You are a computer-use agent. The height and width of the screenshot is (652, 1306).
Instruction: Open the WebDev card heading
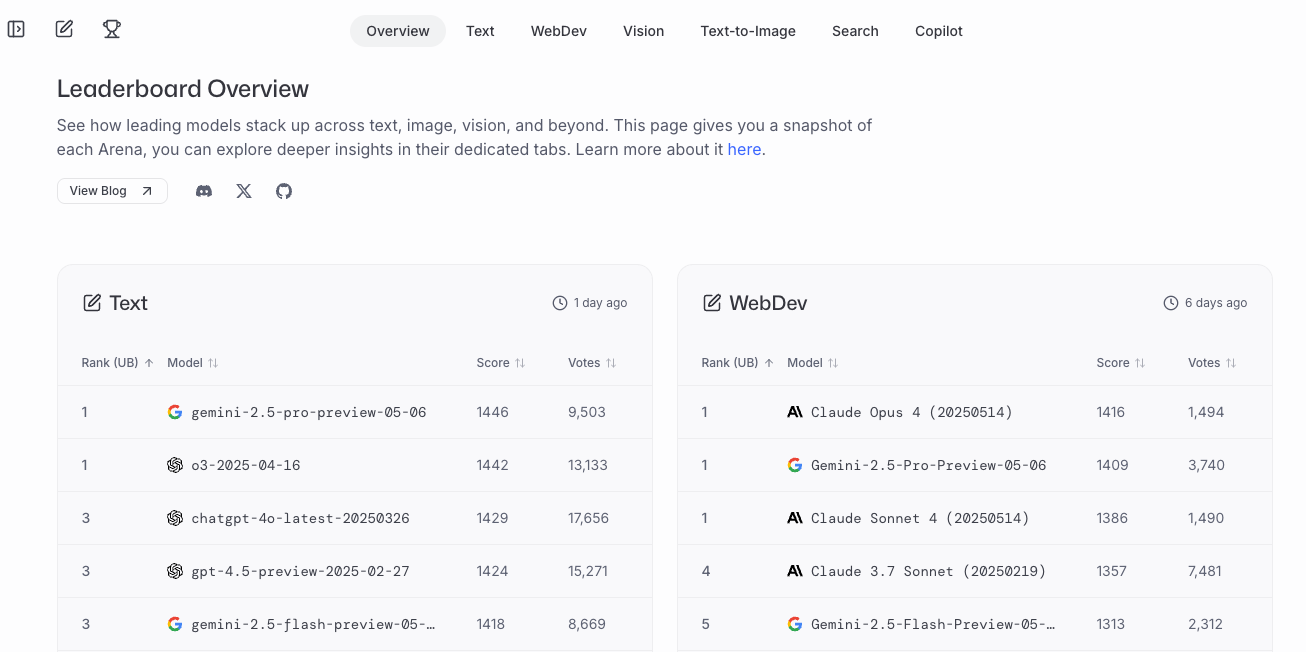coord(768,303)
